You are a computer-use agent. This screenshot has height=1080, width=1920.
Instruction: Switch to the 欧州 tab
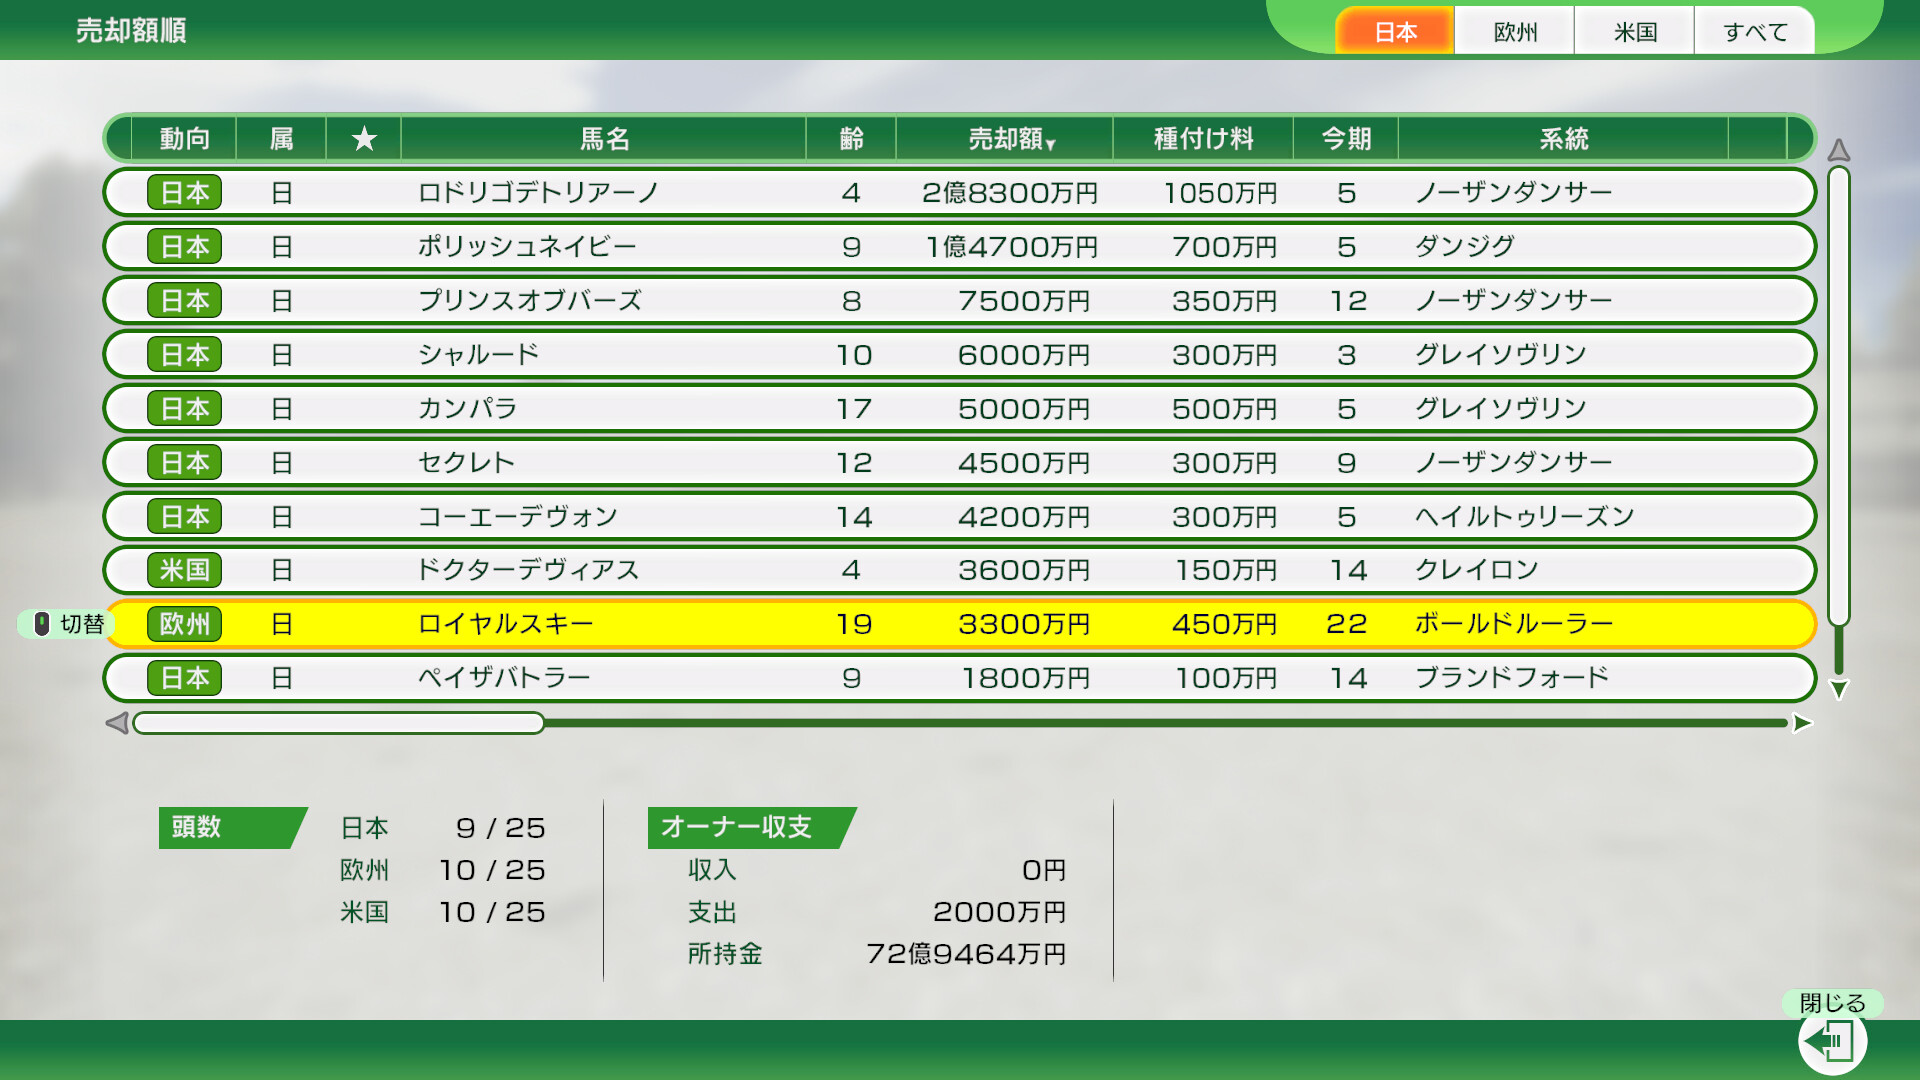[1513, 31]
